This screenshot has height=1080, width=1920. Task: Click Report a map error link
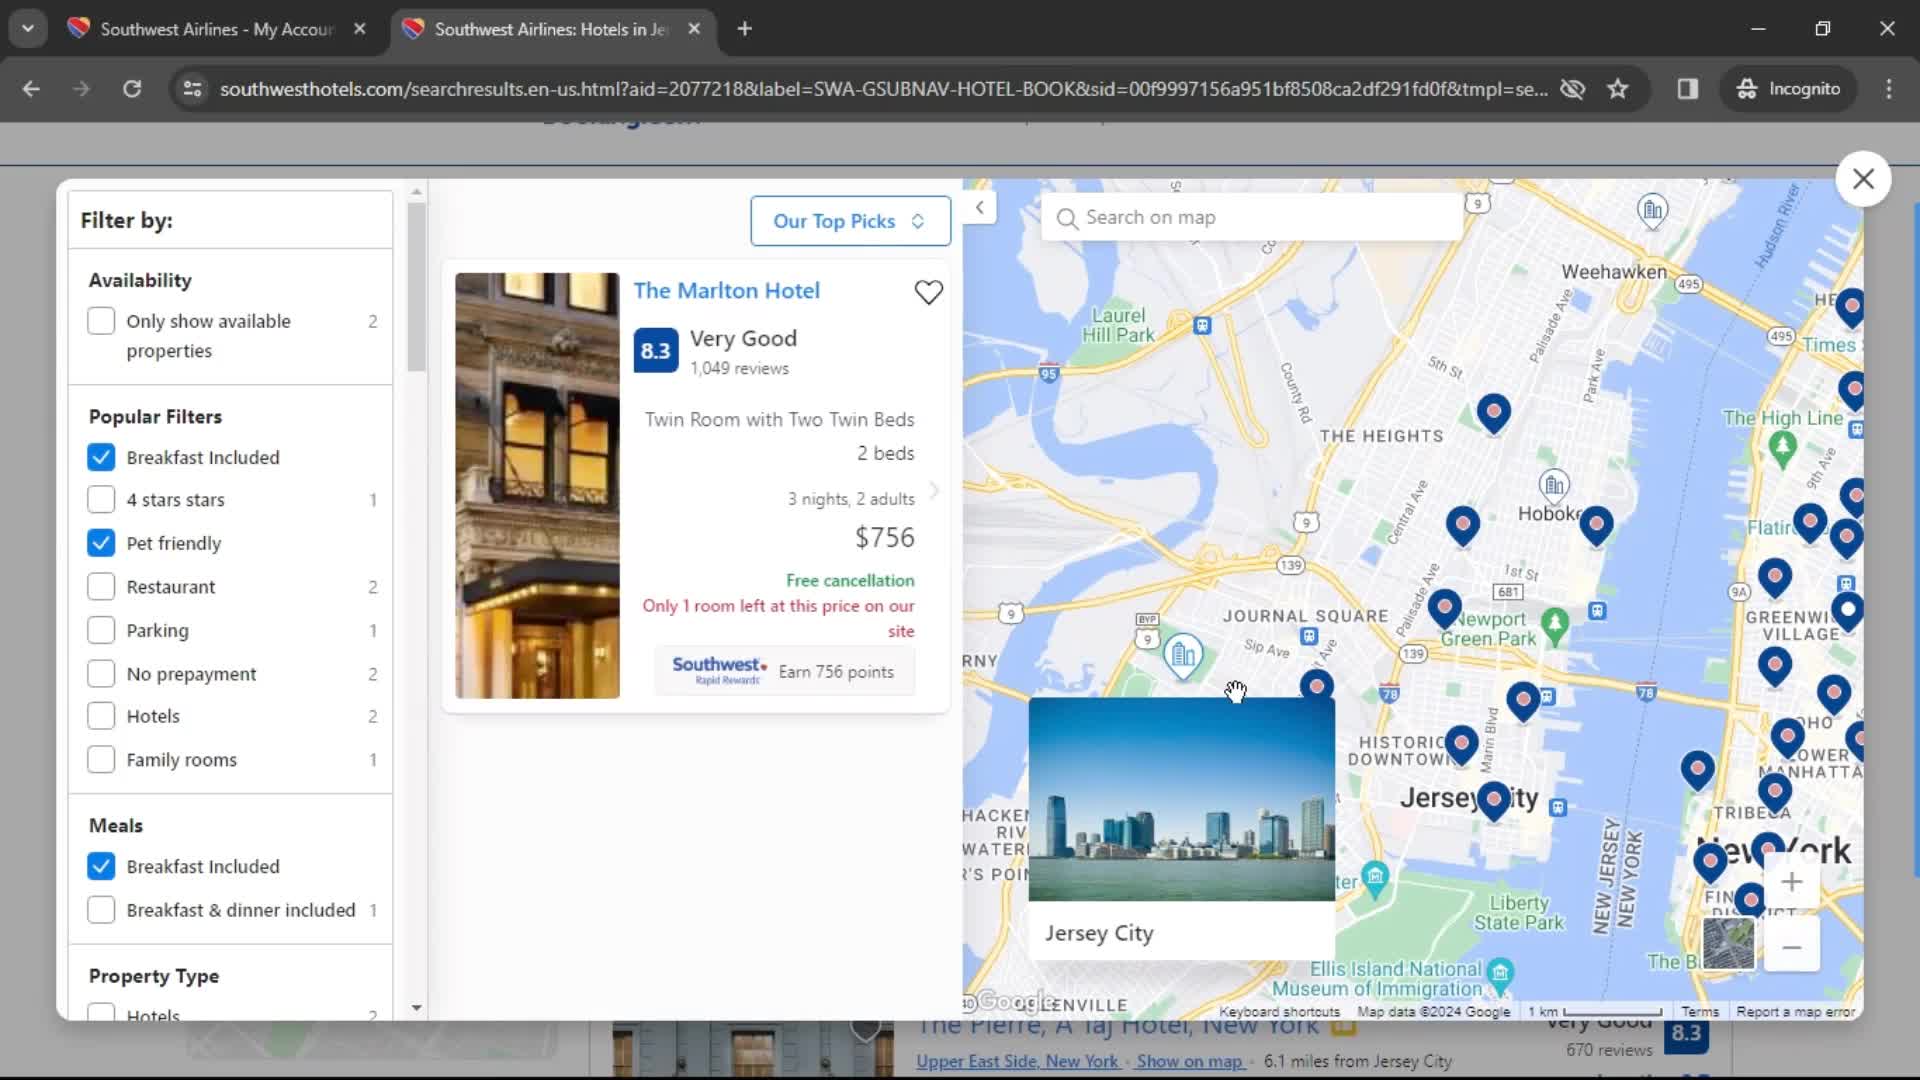click(1795, 1012)
